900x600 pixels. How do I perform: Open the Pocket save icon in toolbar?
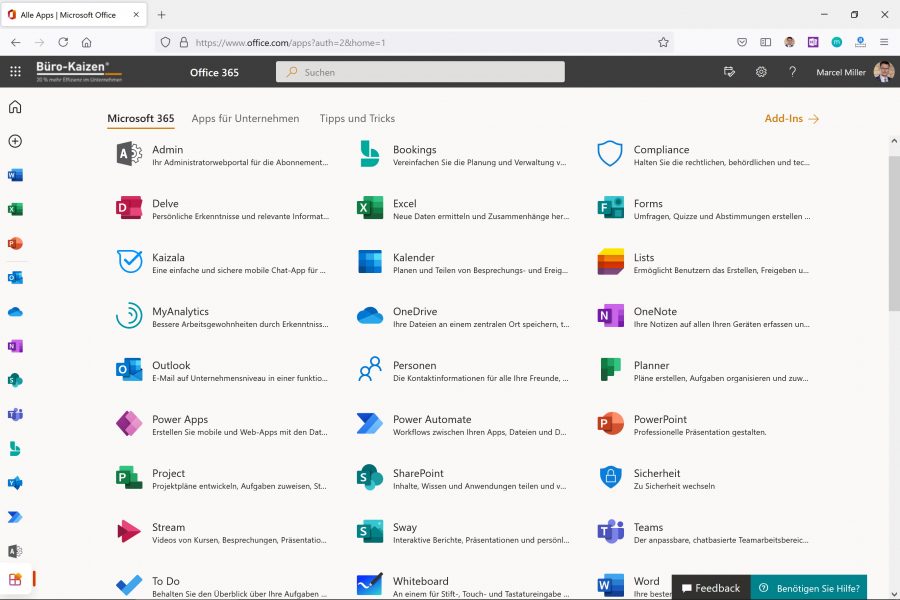click(x=742, y=42)
